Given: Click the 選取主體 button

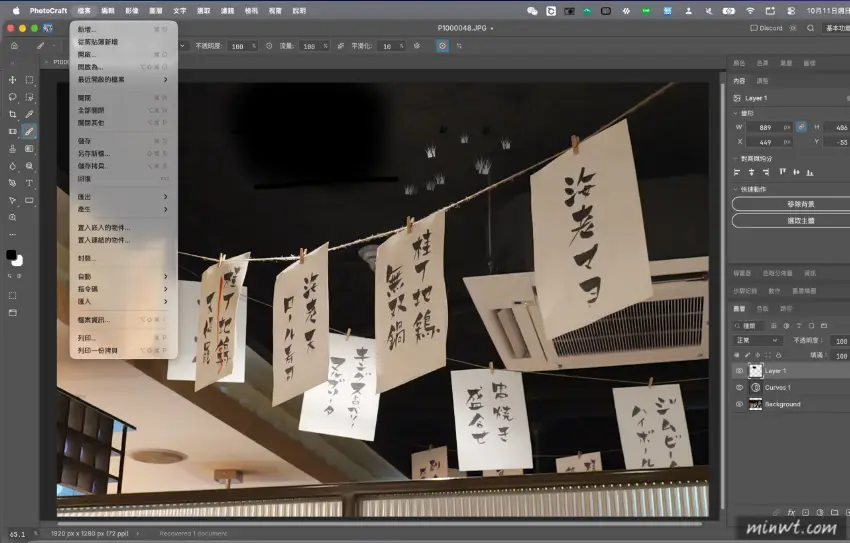Looking at the screenshot, I should pyautogui.click(x=791, y=221).
